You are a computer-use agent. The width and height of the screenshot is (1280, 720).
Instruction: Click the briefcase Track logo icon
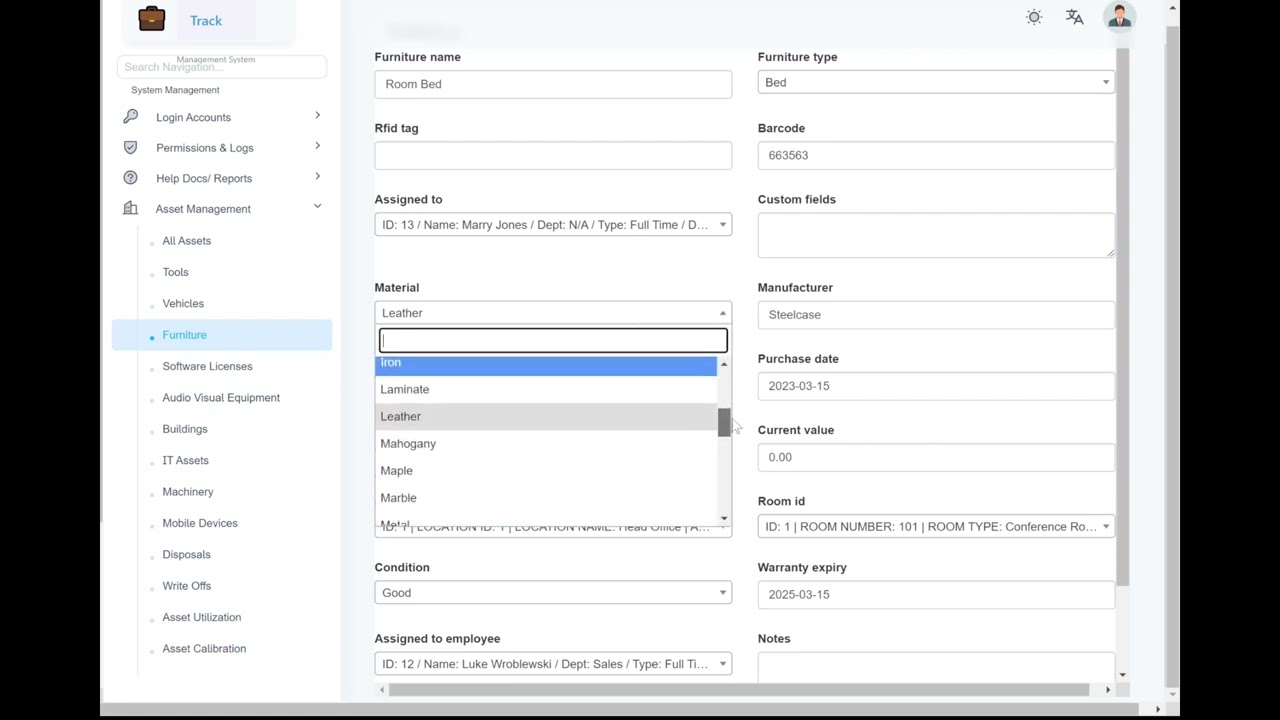(152, 19)
